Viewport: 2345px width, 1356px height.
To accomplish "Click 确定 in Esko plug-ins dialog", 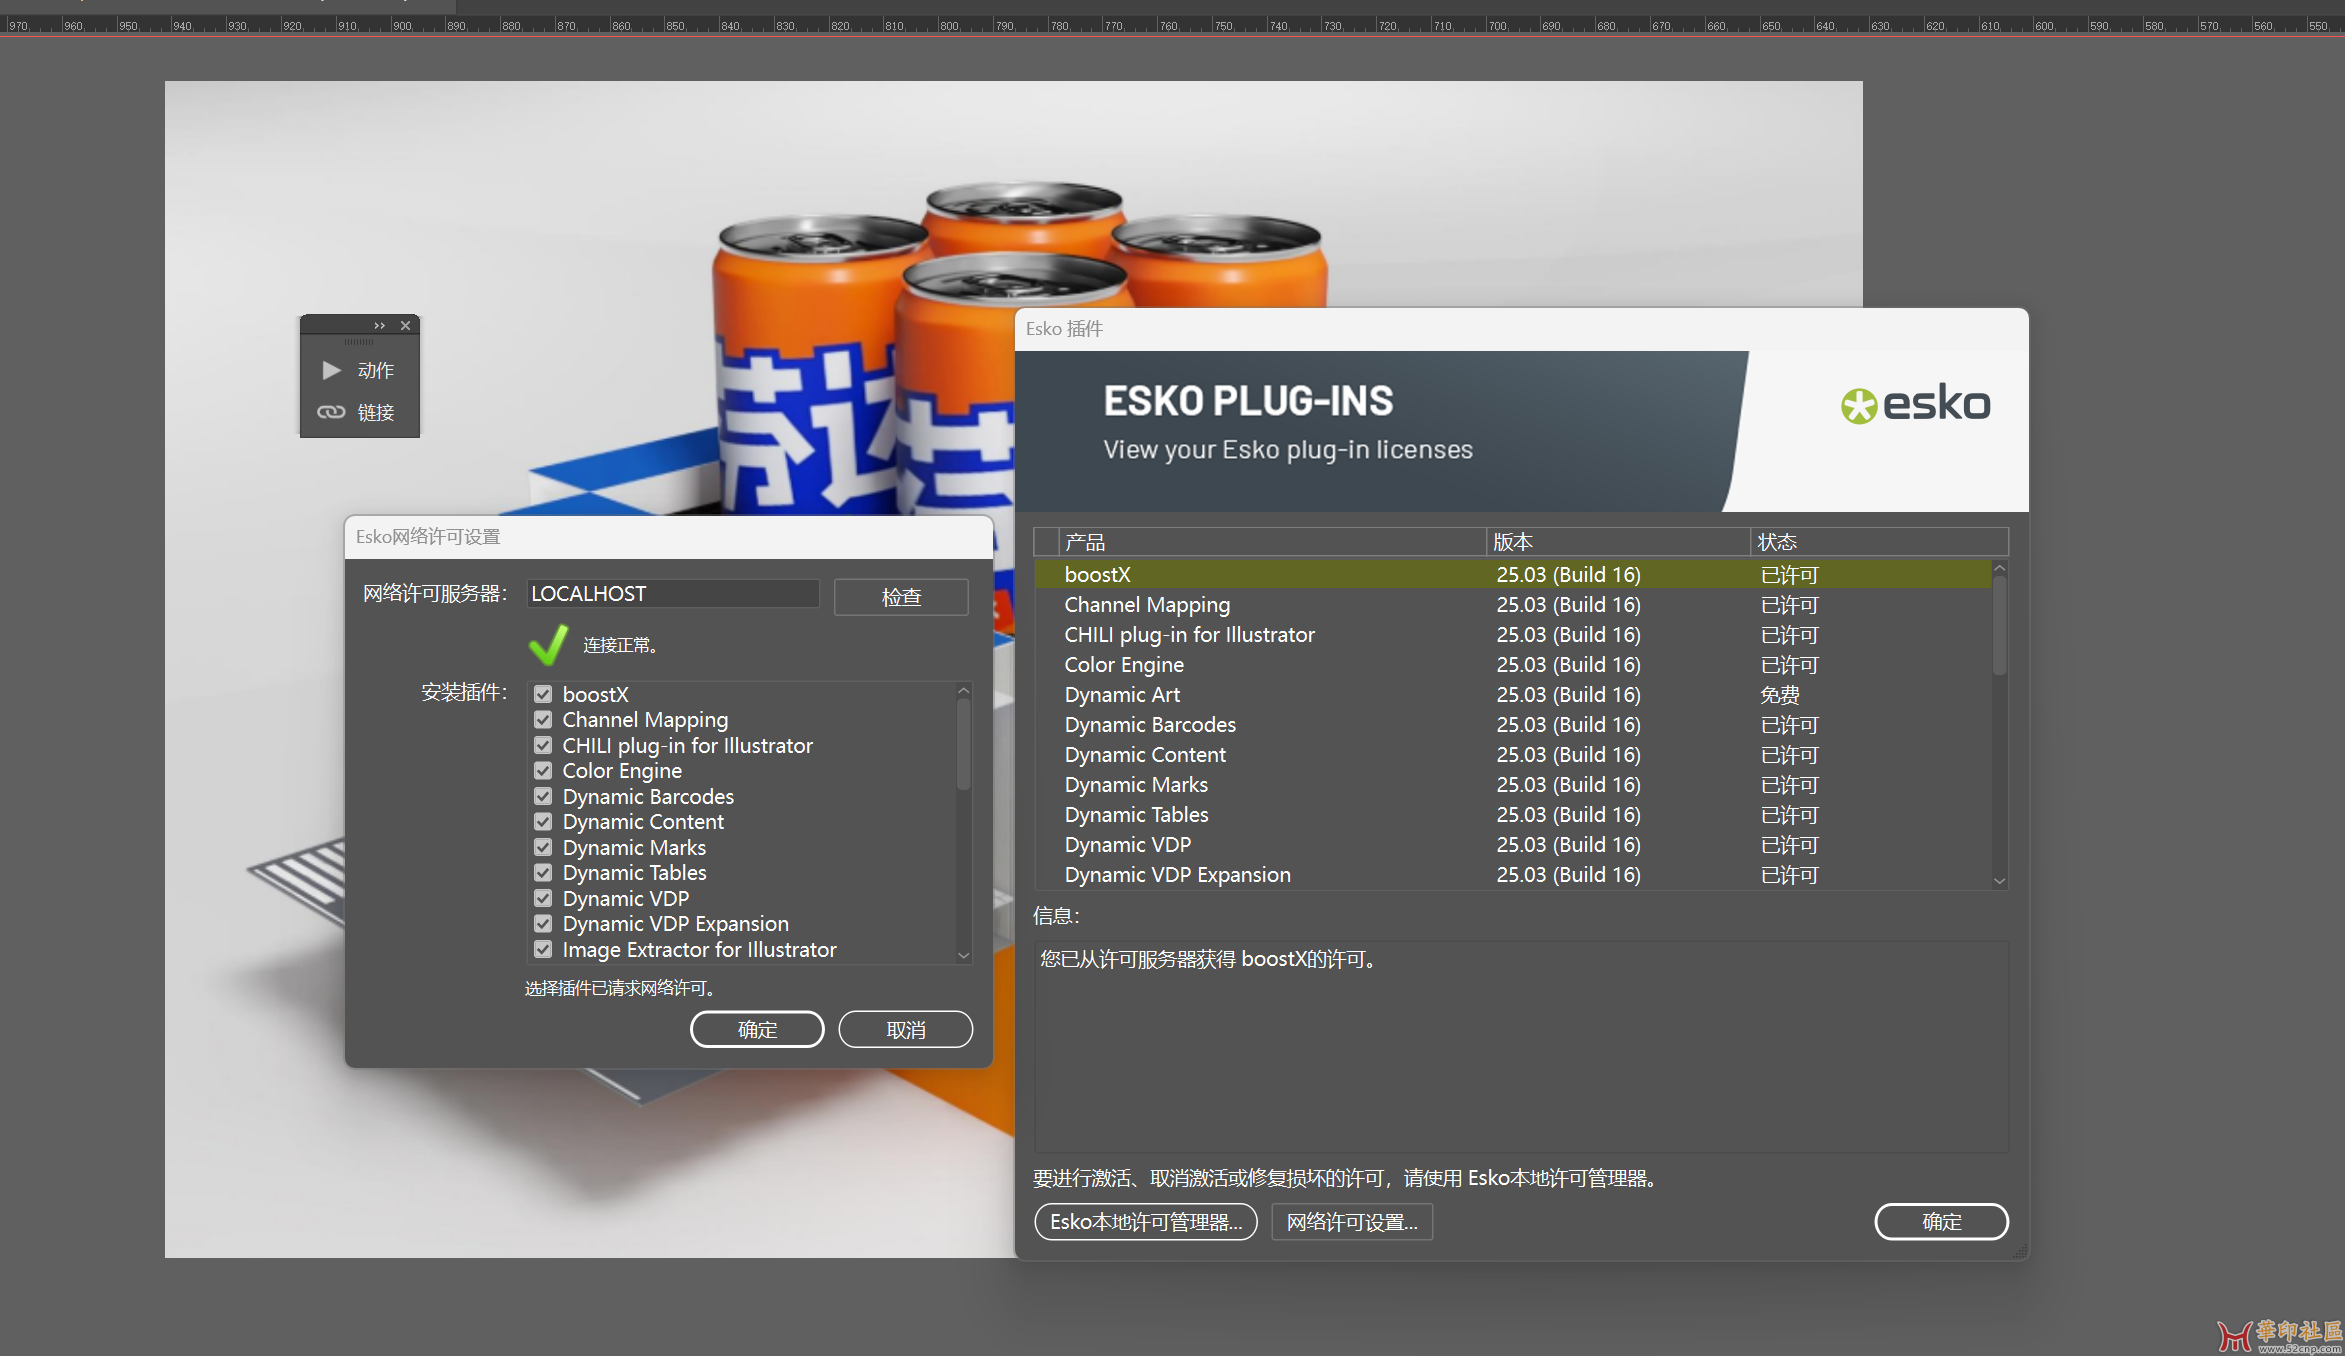I will pyautogui.click(x=1941, y=1222).
